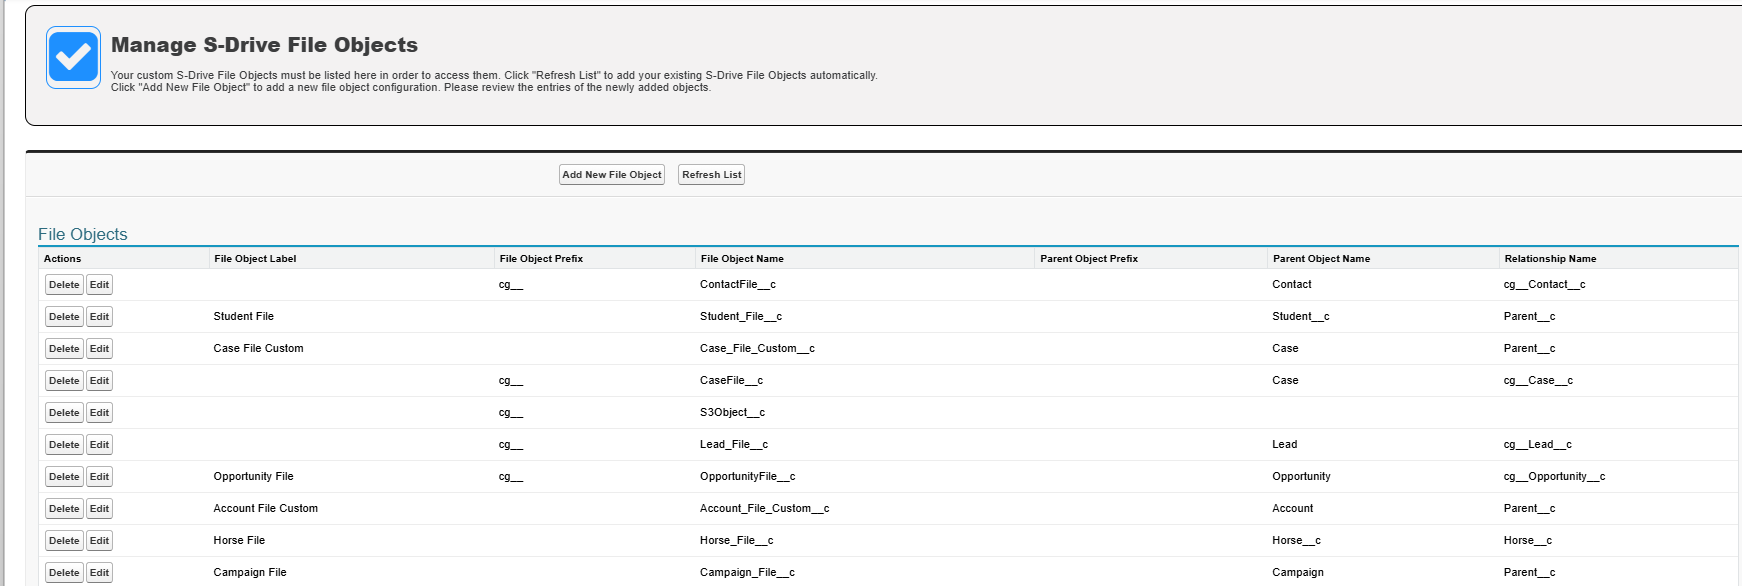The width and height of the screenshot is (1742, 586).
Task: Click the Add New File Object button
Action: (611, 175)
